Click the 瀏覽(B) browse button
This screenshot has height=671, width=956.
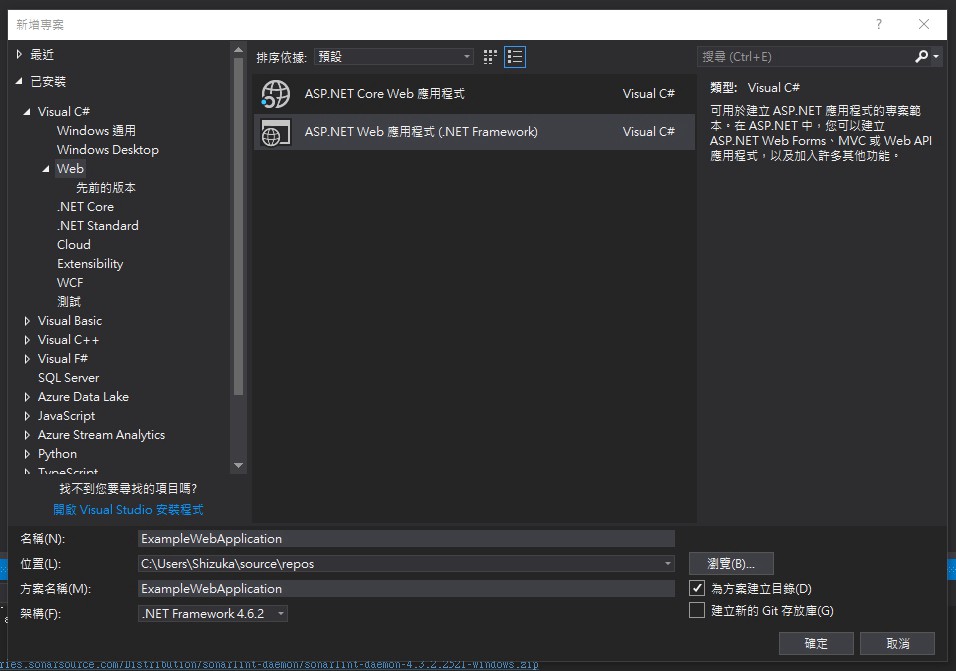[x=730, y=563]
